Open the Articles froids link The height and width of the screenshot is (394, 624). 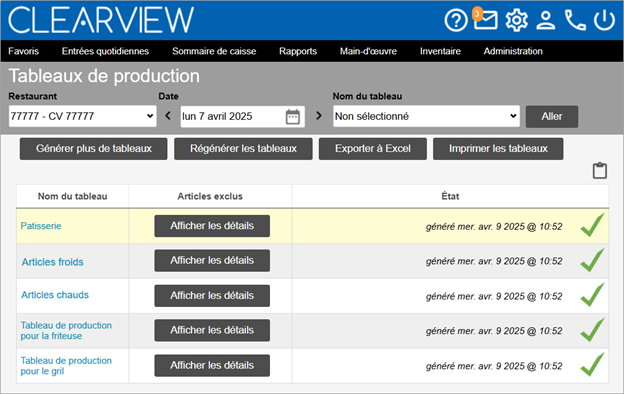point(53,262)
